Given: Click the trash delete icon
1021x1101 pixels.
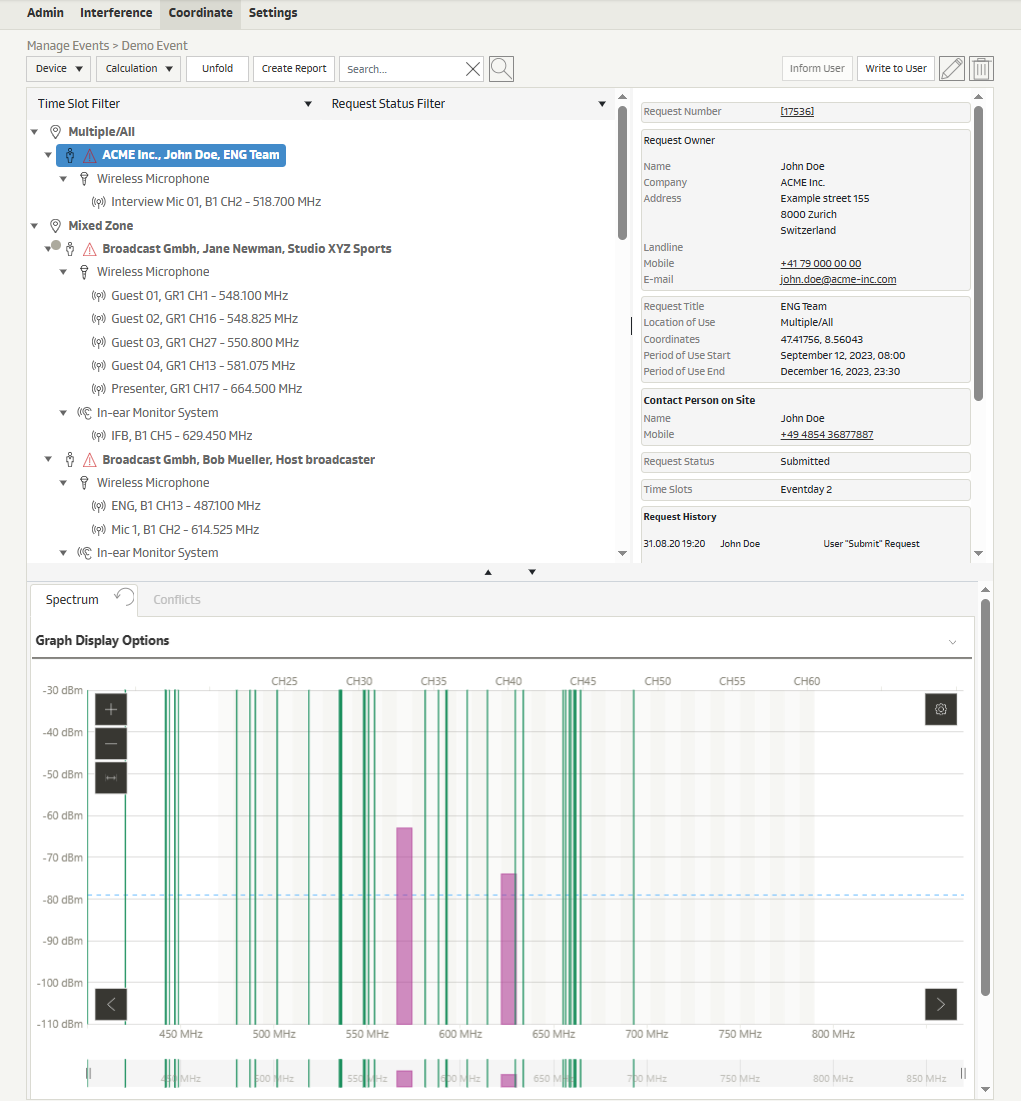Looking at the screenshot, I should click(982, 69).
